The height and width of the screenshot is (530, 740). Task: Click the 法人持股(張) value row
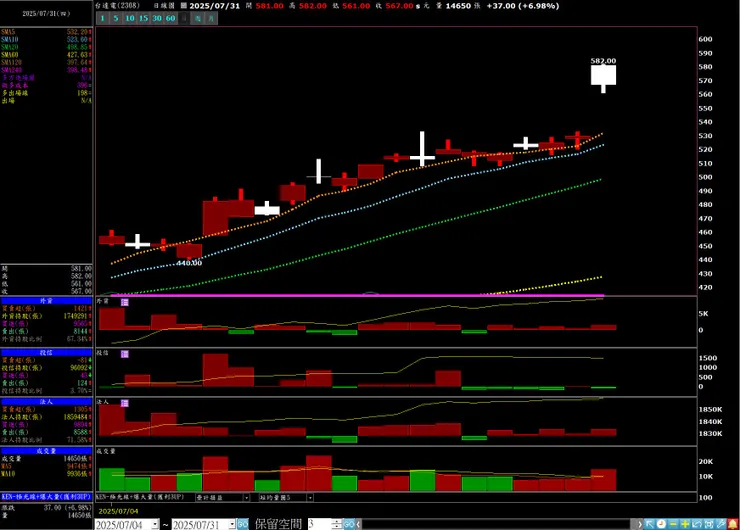coord(46,417)
